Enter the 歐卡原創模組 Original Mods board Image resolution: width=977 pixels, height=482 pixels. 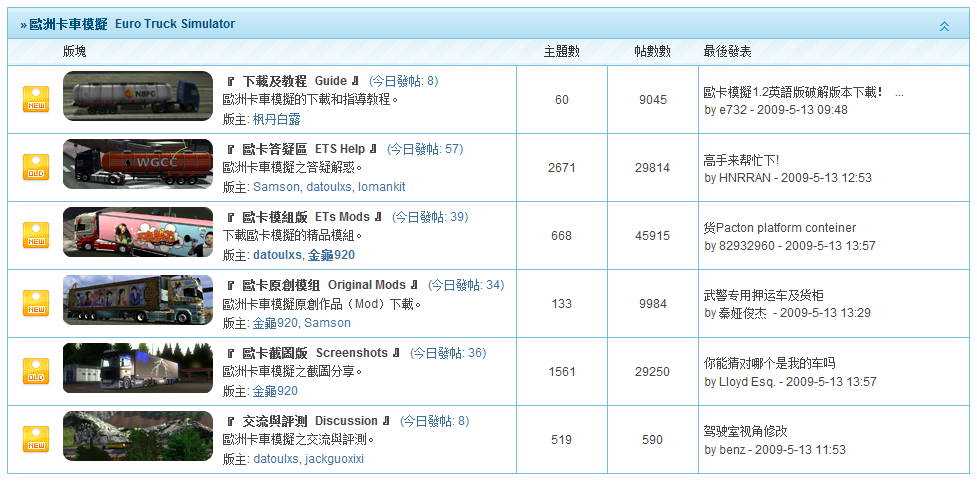point(324,285)
